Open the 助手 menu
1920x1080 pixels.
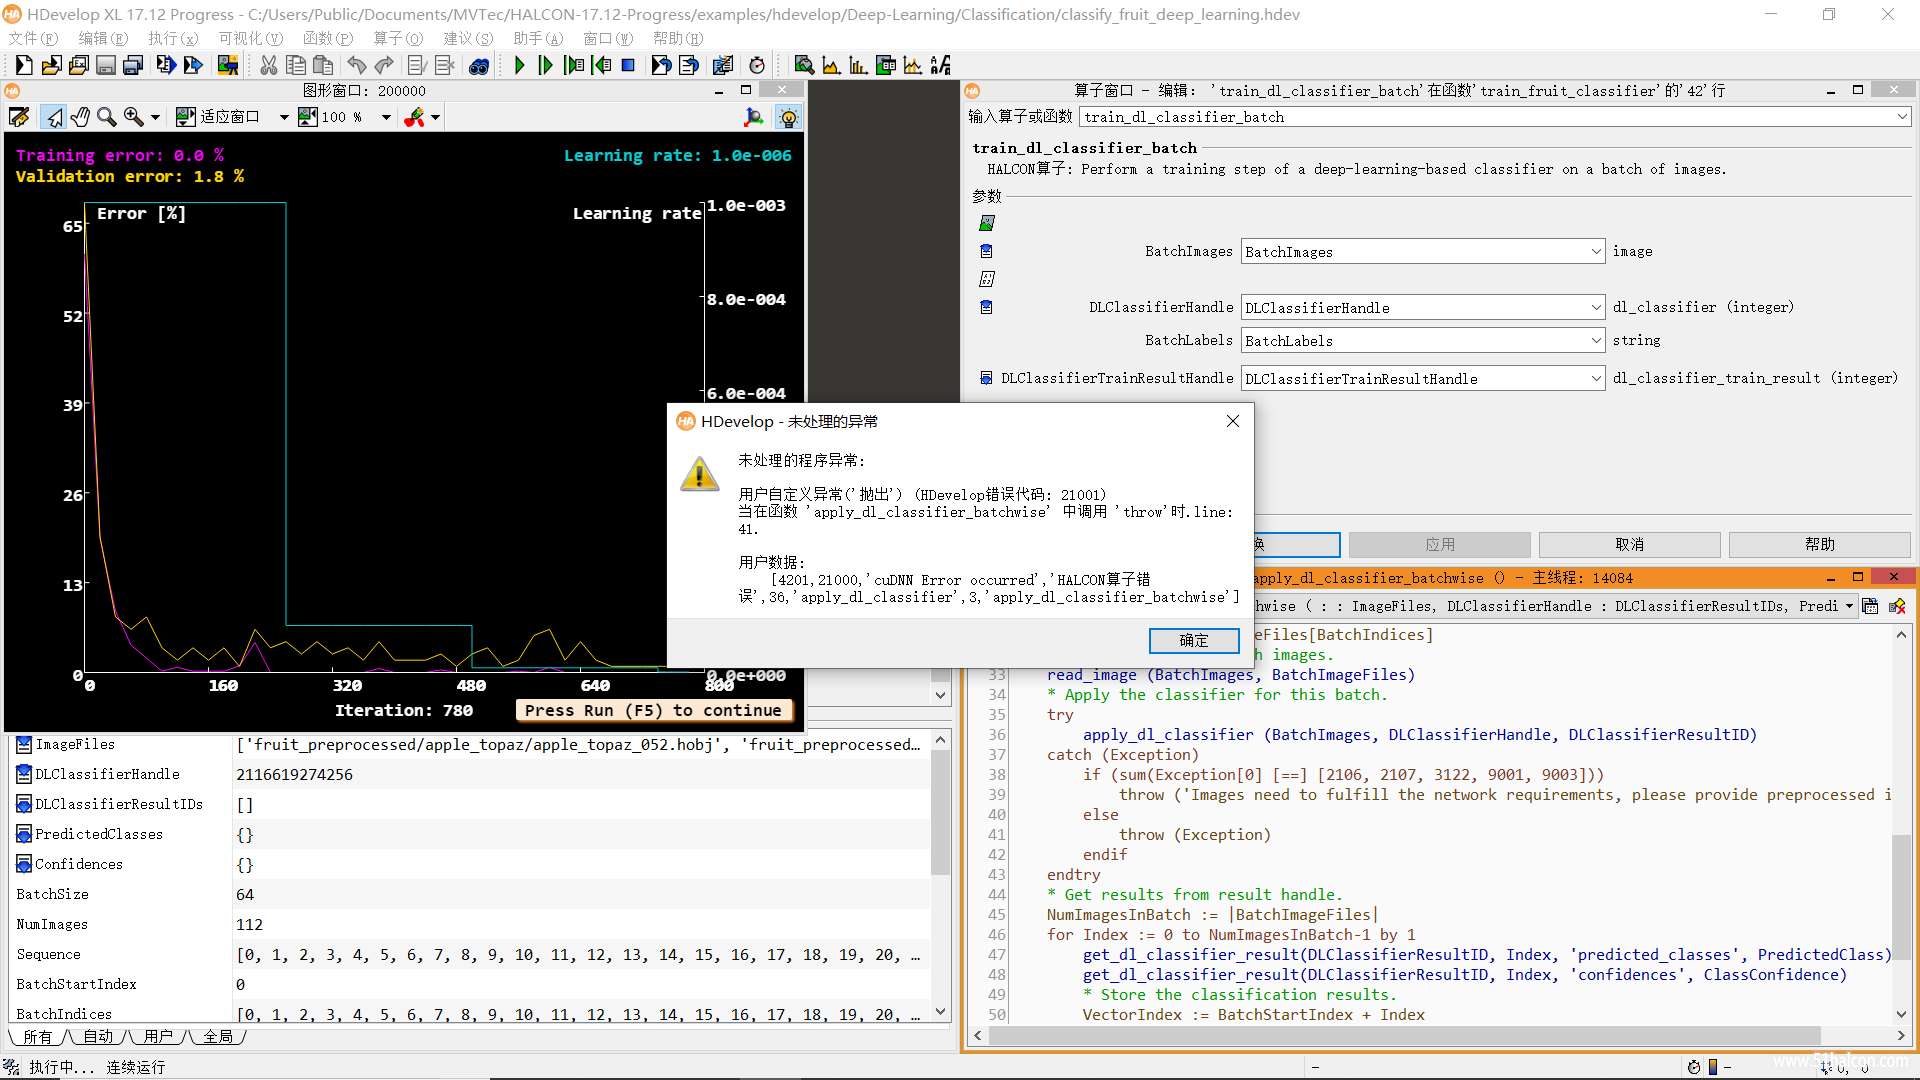pyautogui.click(x=538, y=38)
